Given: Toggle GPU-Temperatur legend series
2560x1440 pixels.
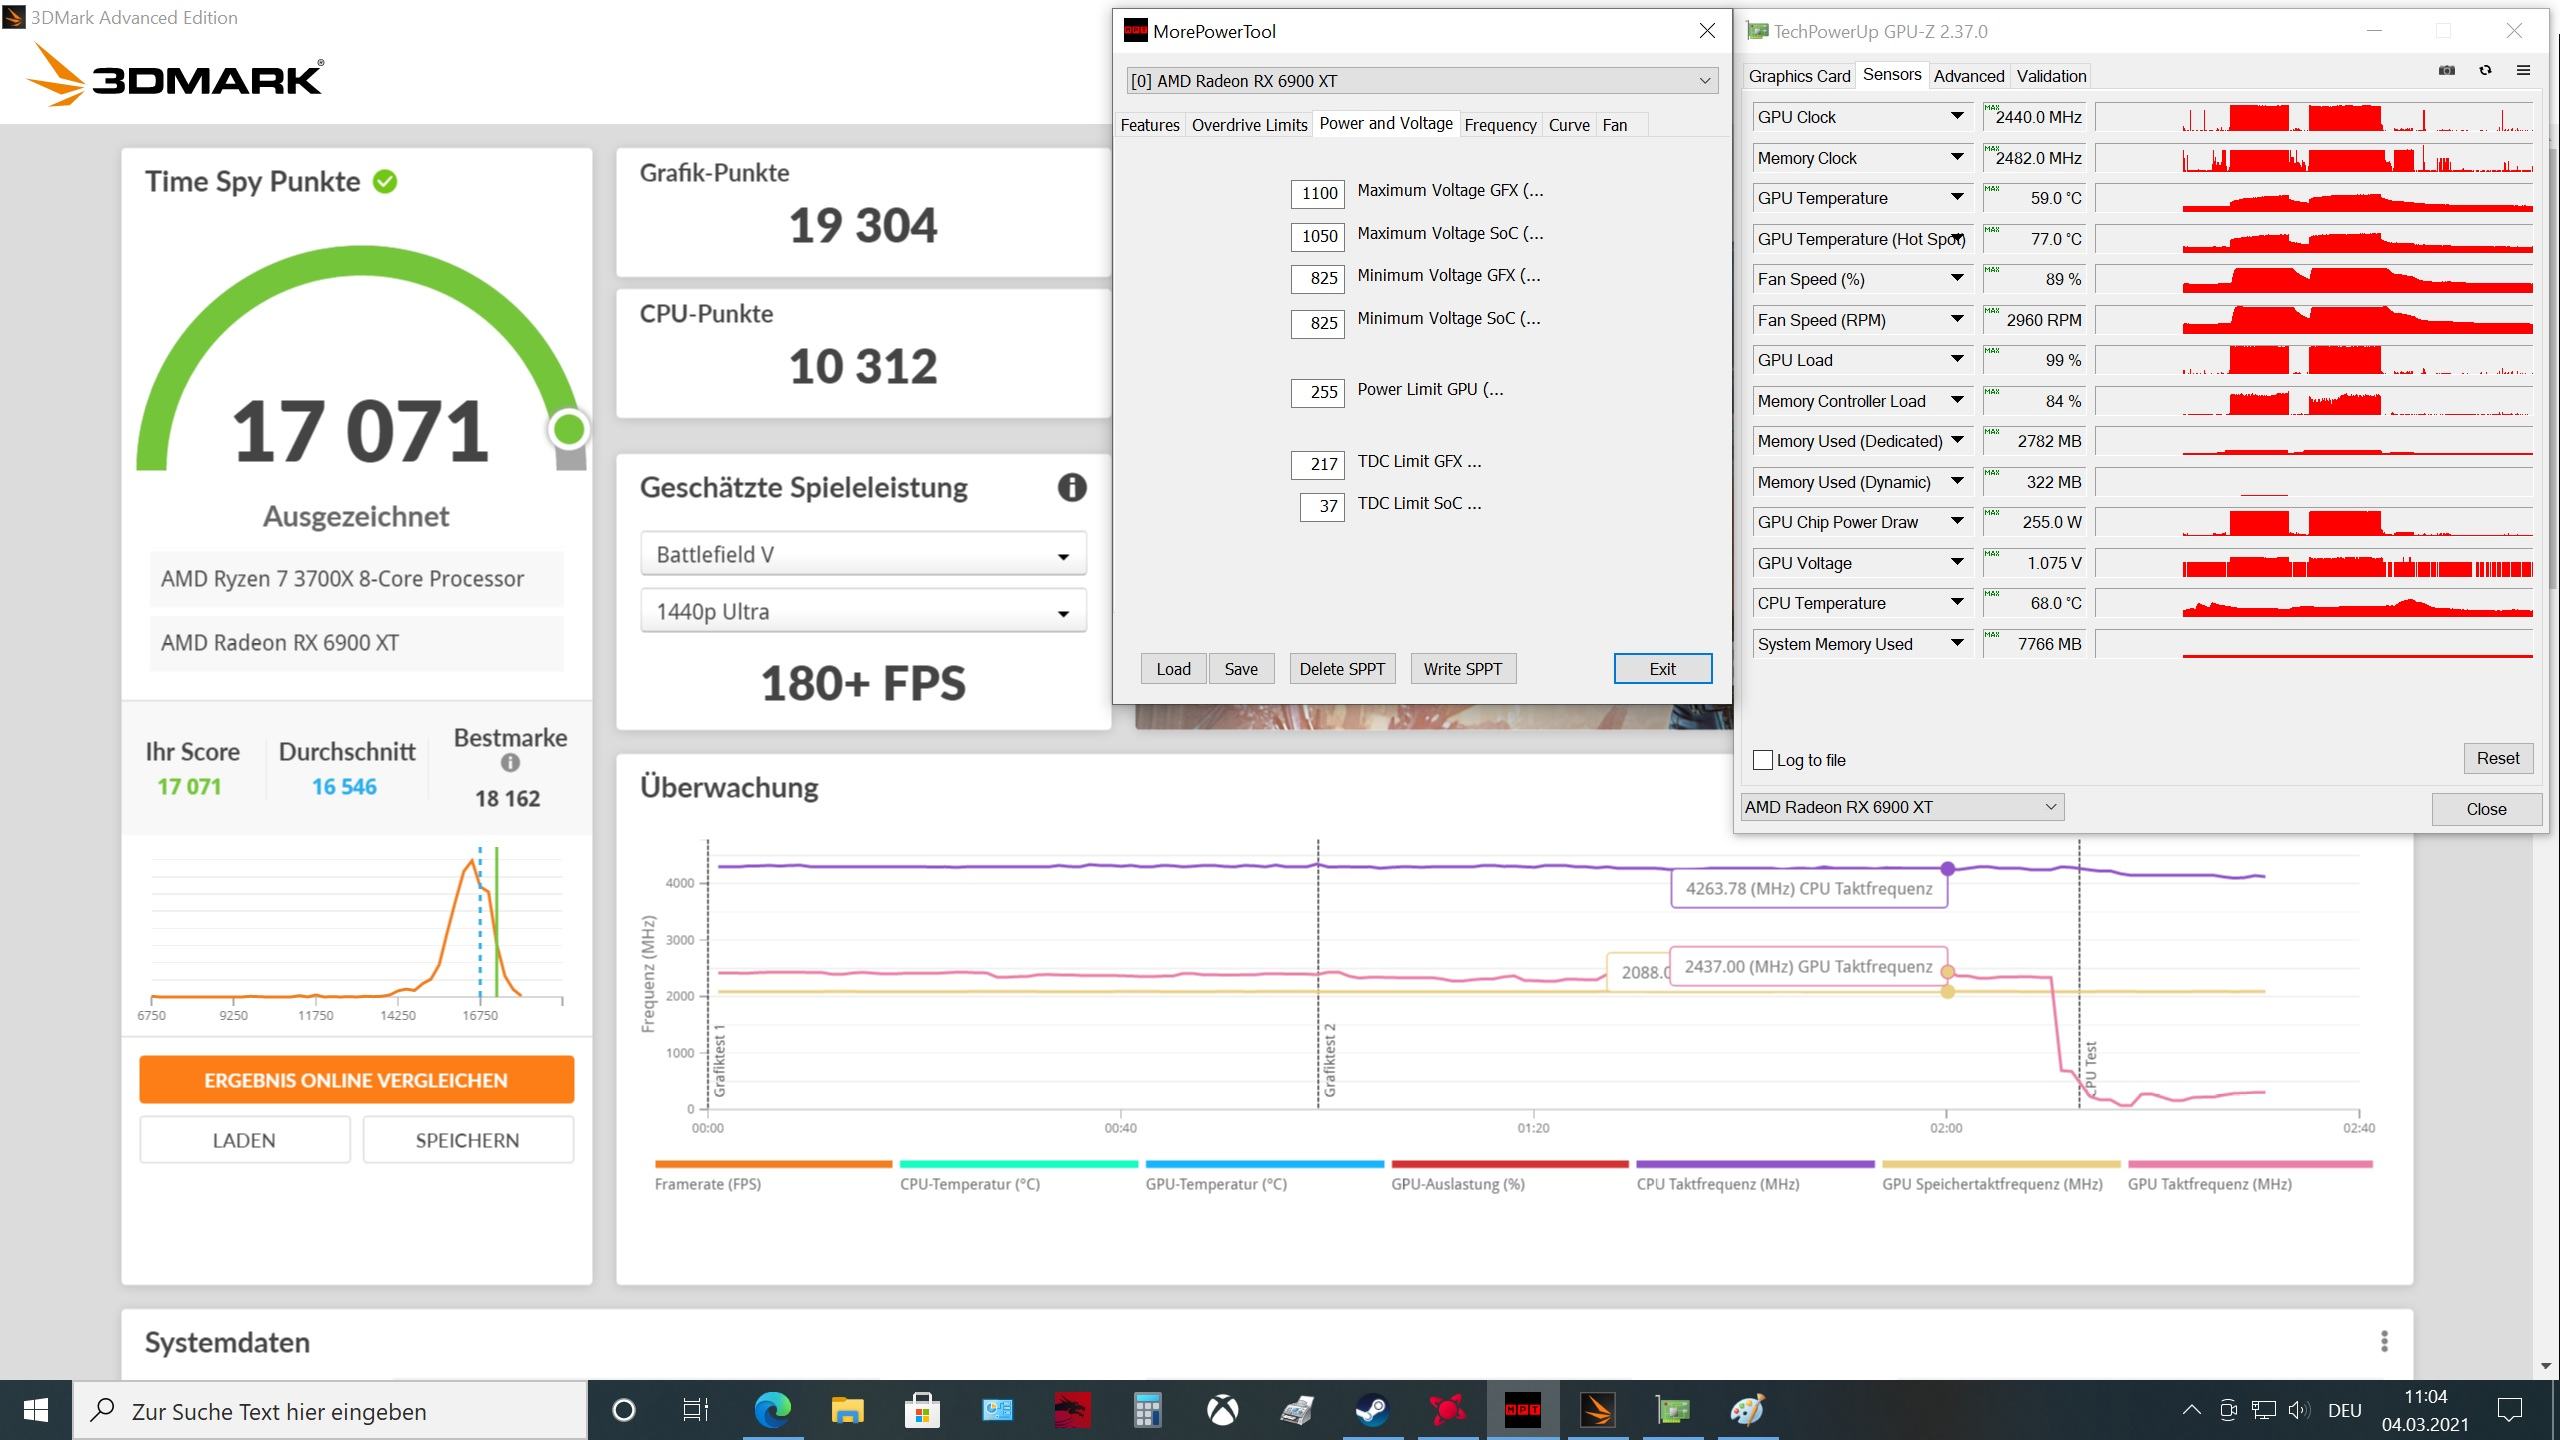Looking at the screenshot, I should (1264, 1176).
